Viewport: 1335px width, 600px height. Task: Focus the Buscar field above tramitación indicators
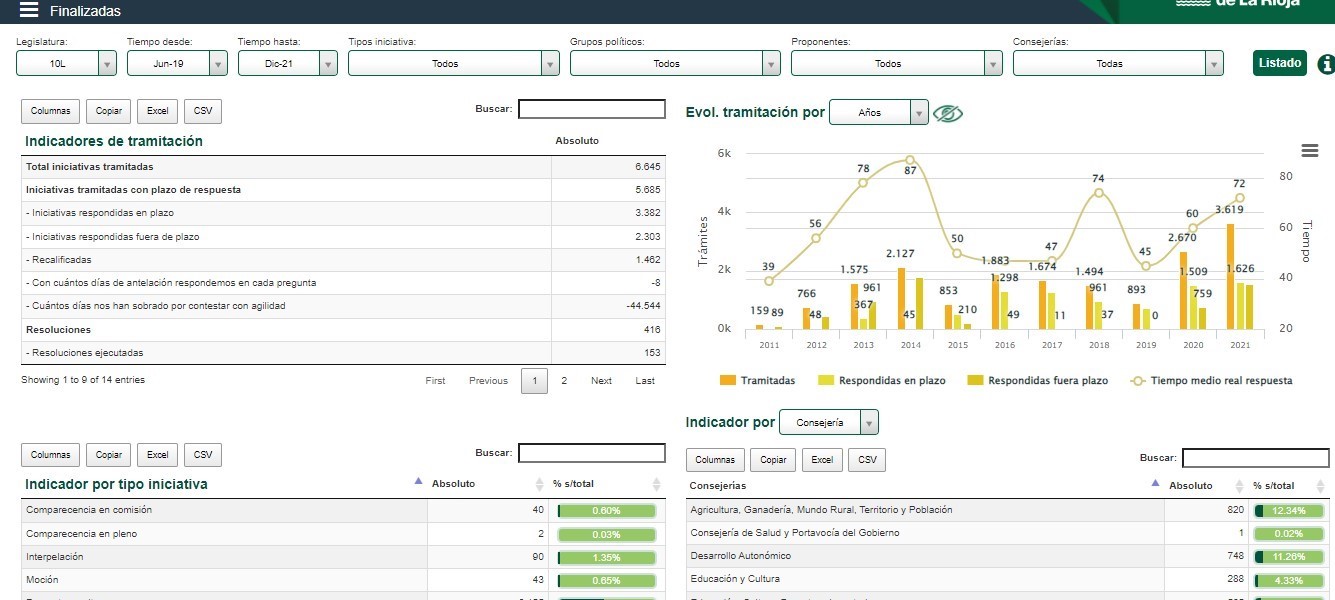591,109
